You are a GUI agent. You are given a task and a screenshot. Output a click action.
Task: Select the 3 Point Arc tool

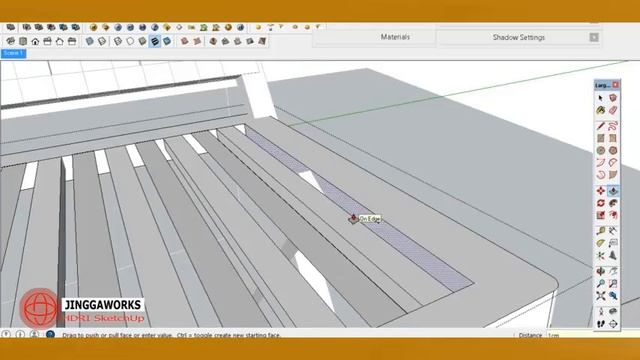[600, 175]
